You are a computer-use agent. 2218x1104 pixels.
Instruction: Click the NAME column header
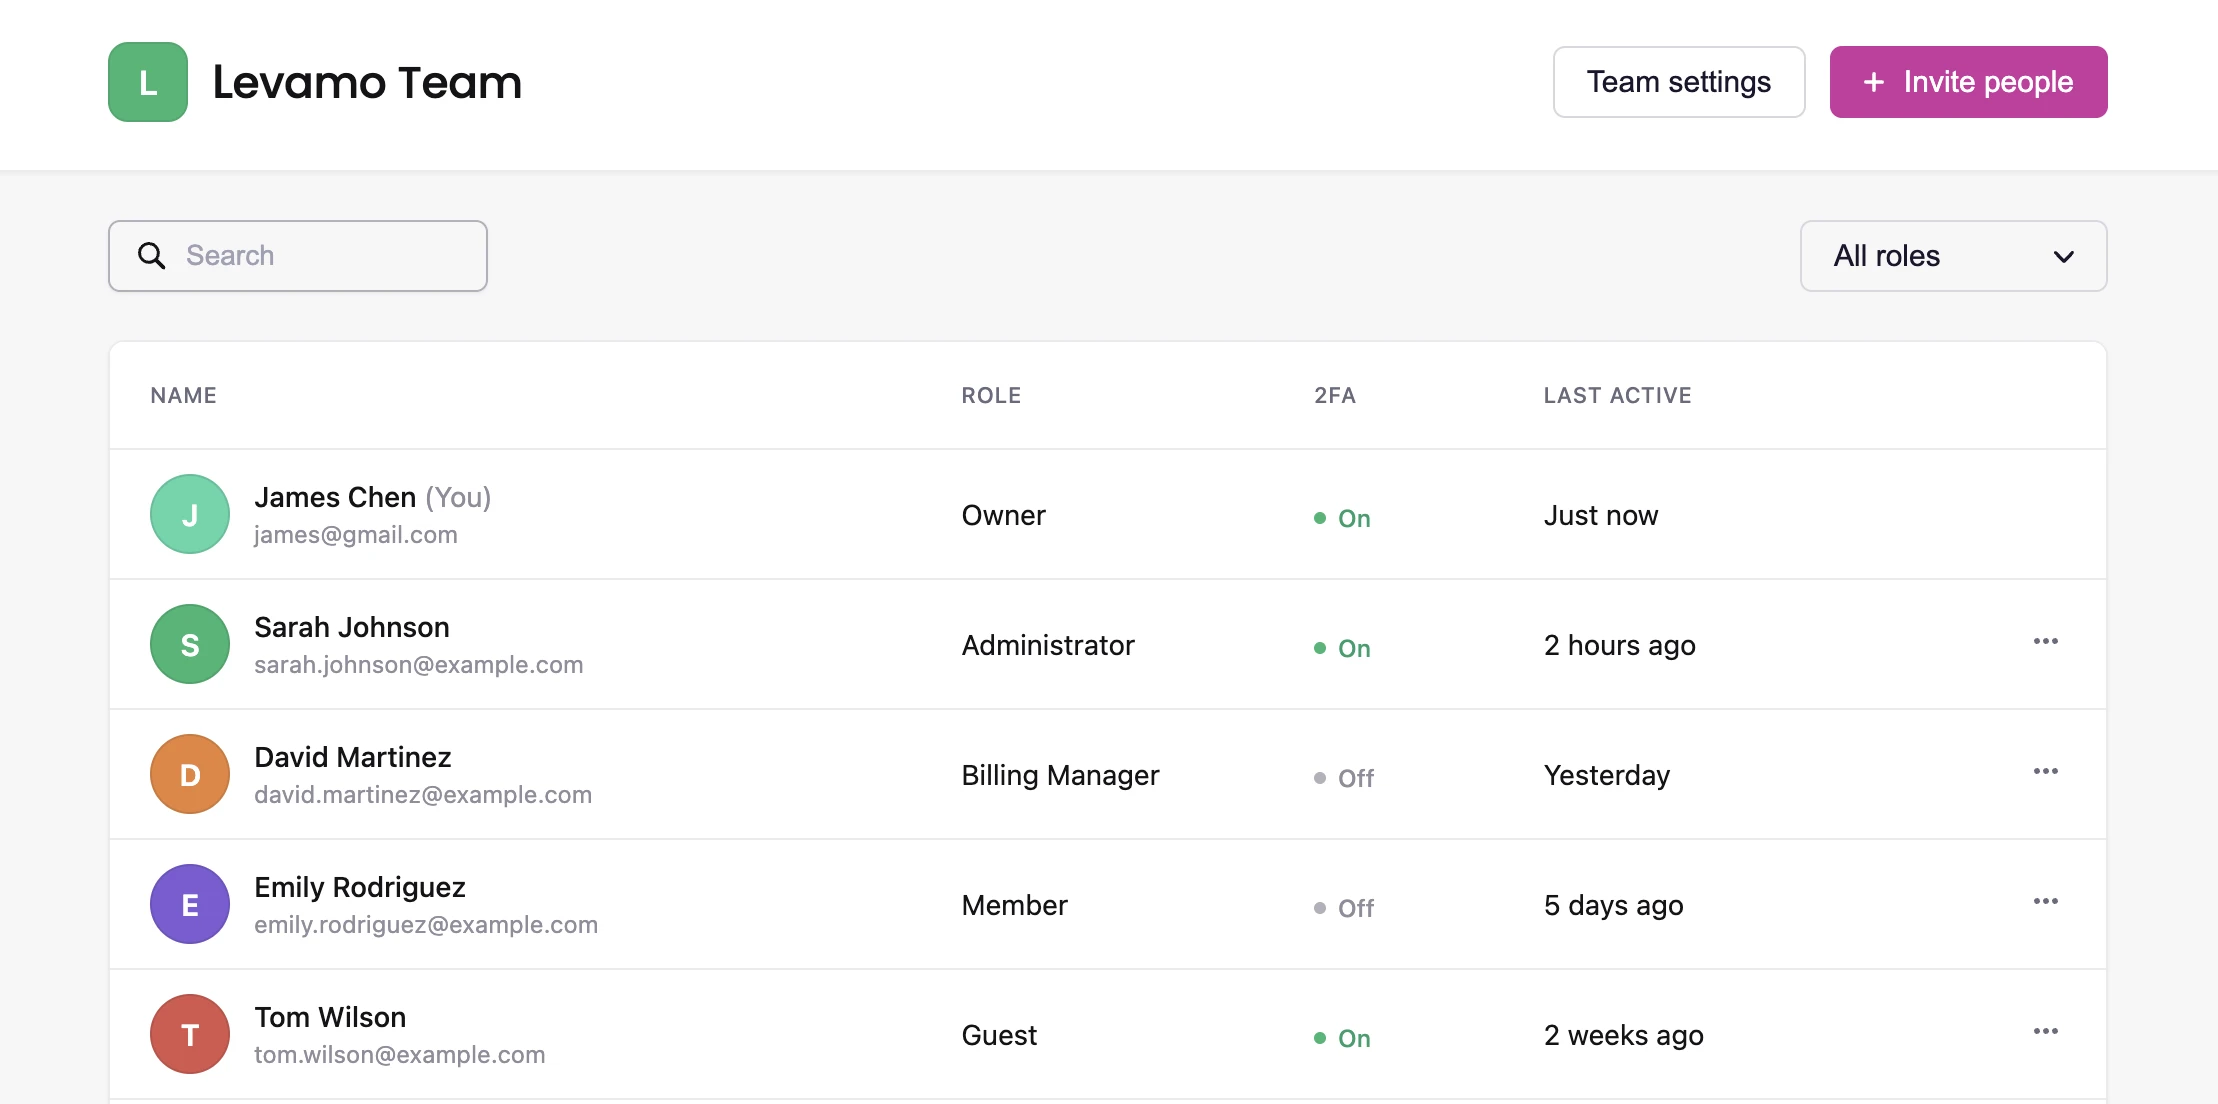184,396
